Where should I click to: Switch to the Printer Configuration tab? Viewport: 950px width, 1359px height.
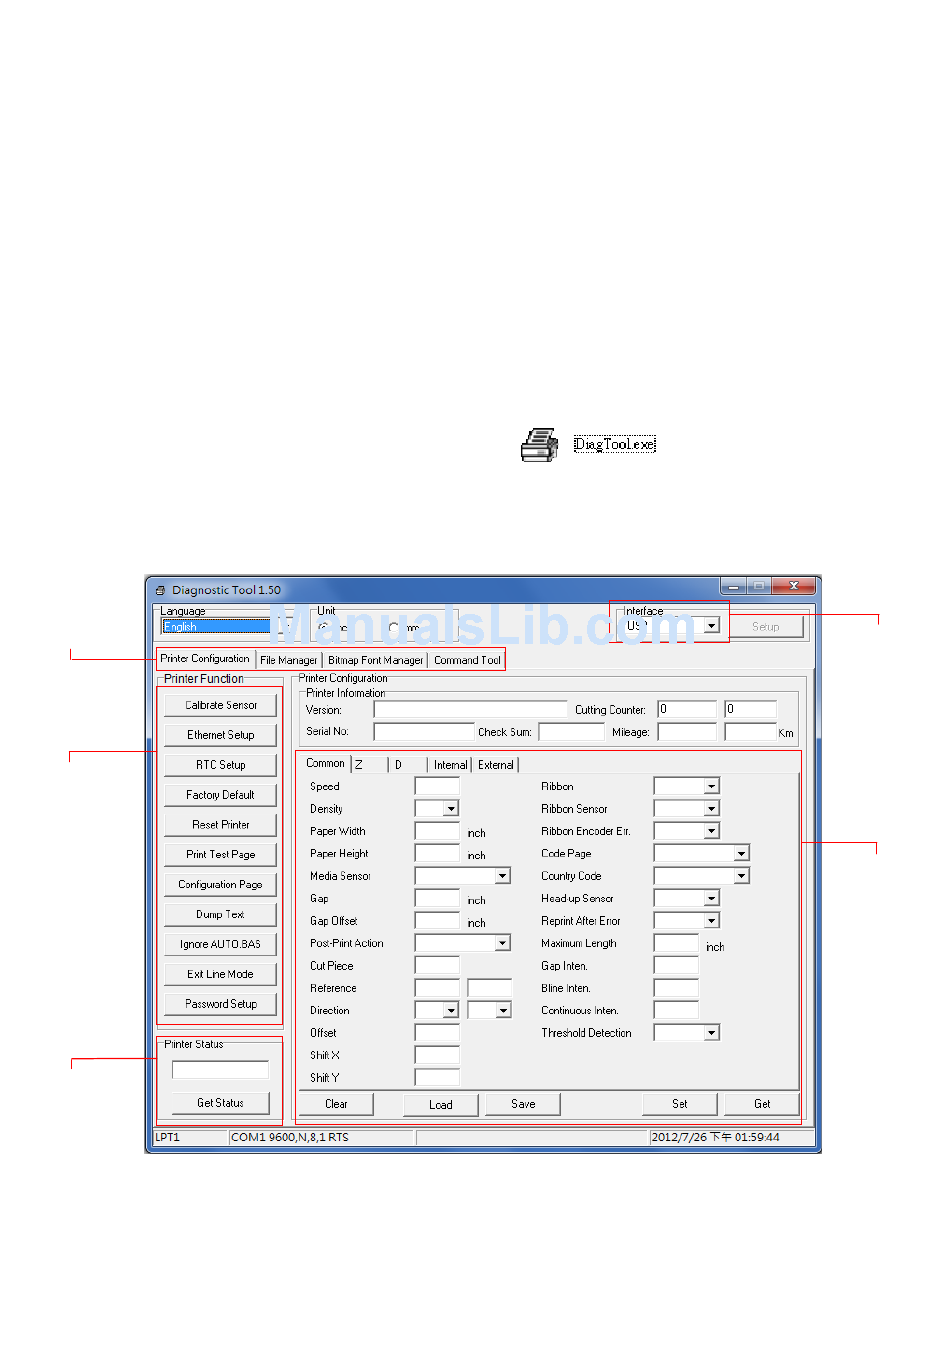point(205,659)
